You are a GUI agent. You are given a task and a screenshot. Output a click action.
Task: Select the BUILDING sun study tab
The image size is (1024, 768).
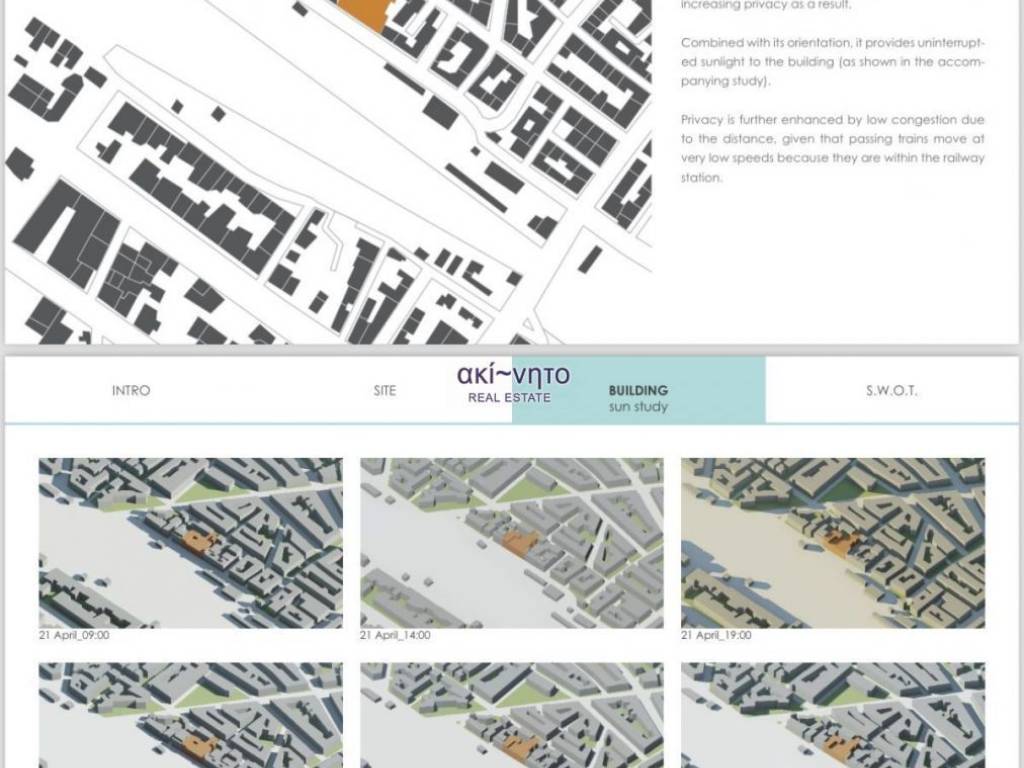(x=638, y=397)
